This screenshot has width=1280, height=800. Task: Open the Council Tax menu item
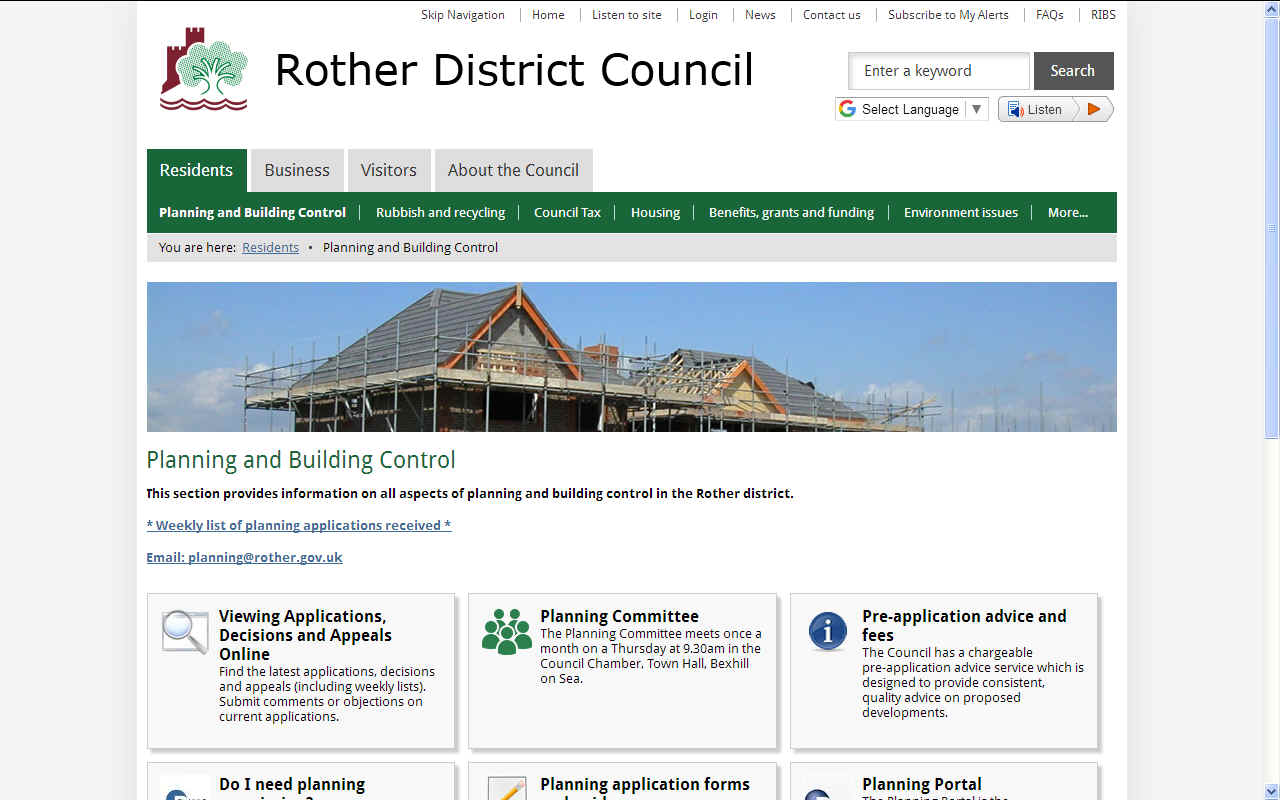pos(567,212)
